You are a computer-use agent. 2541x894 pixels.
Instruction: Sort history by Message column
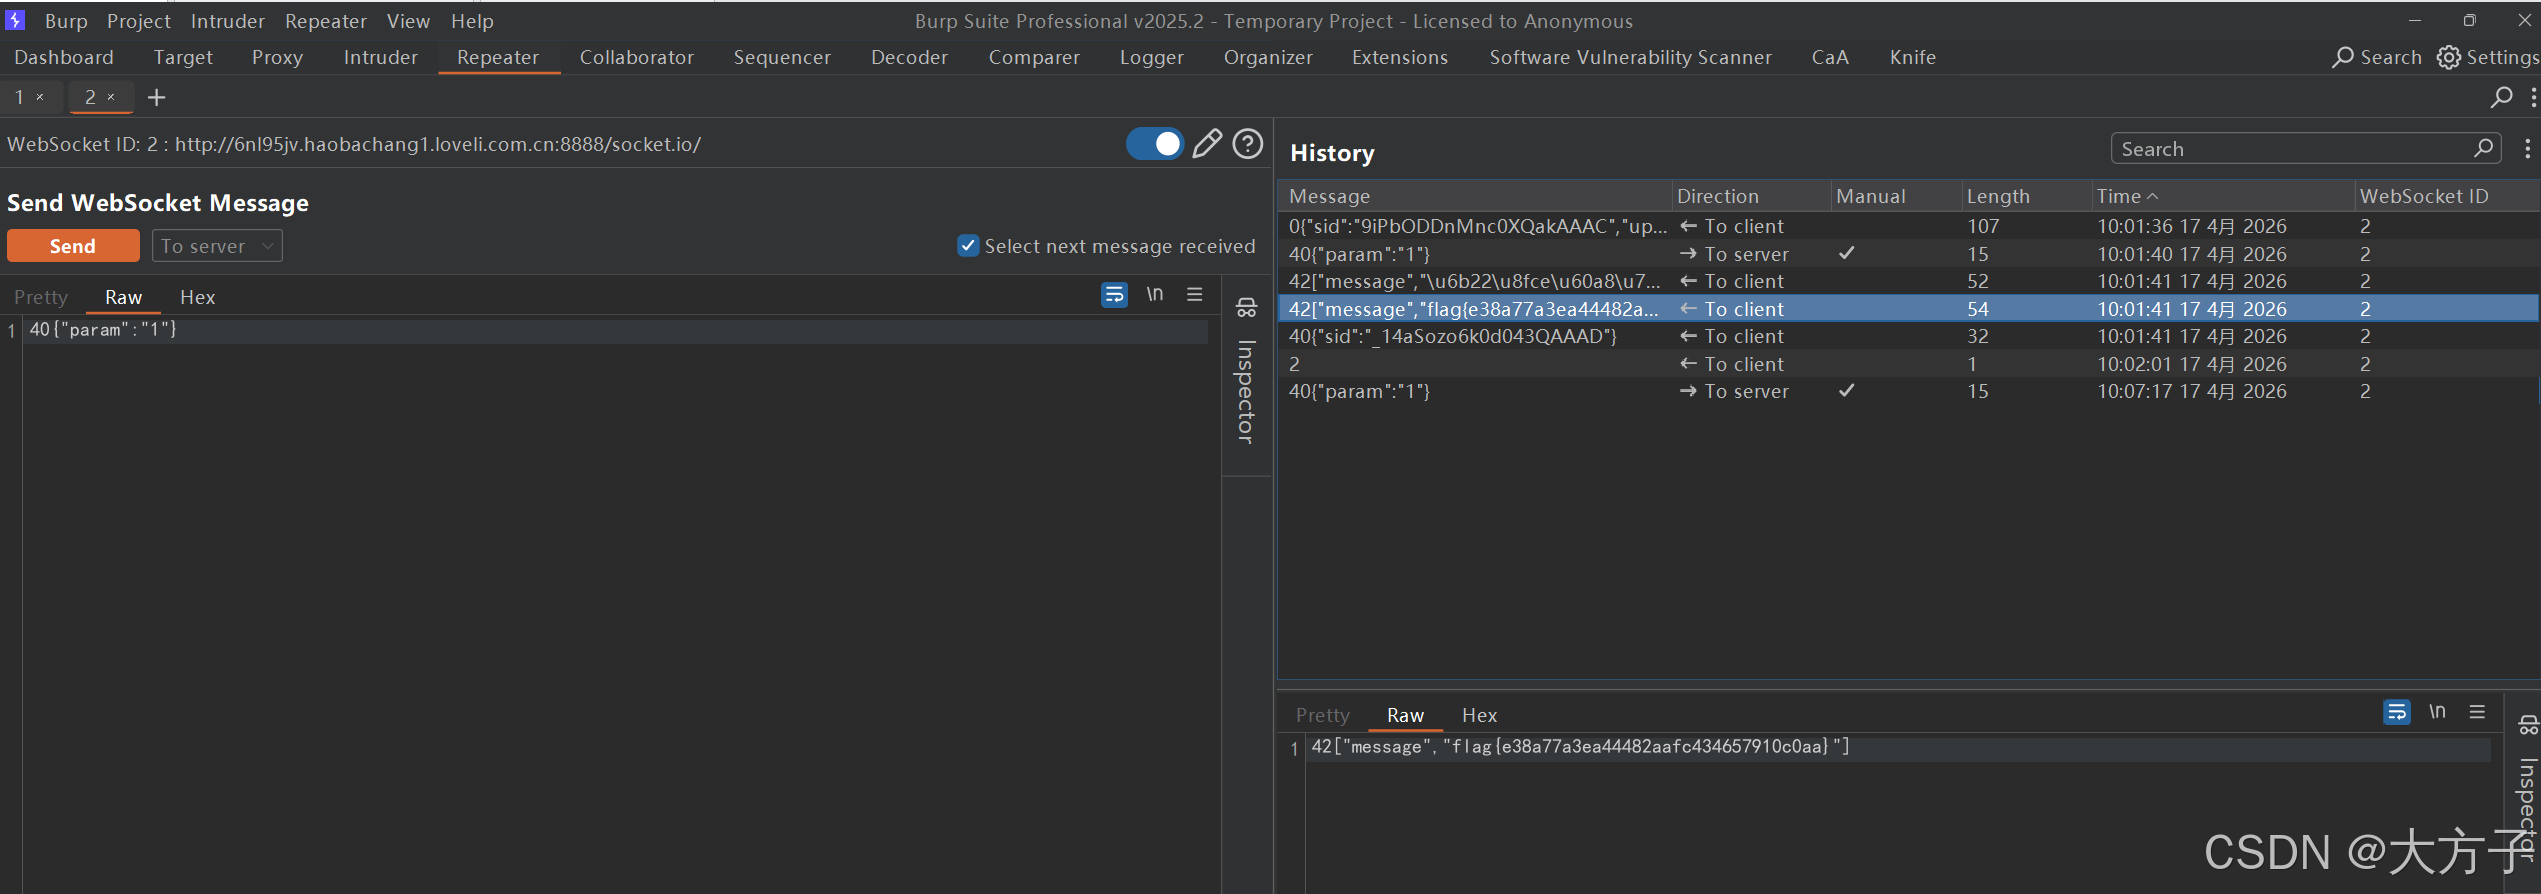point(1474,196)
